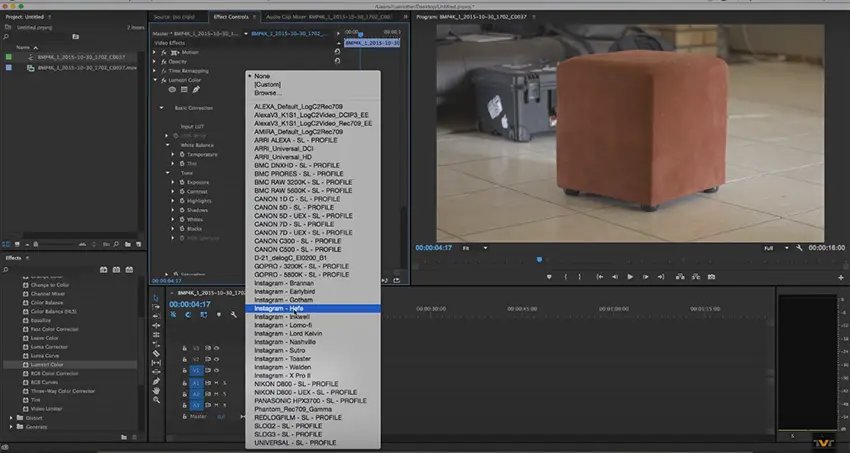Step forward one frame in Program monitor
850x453 pixels.
[645, 277]
